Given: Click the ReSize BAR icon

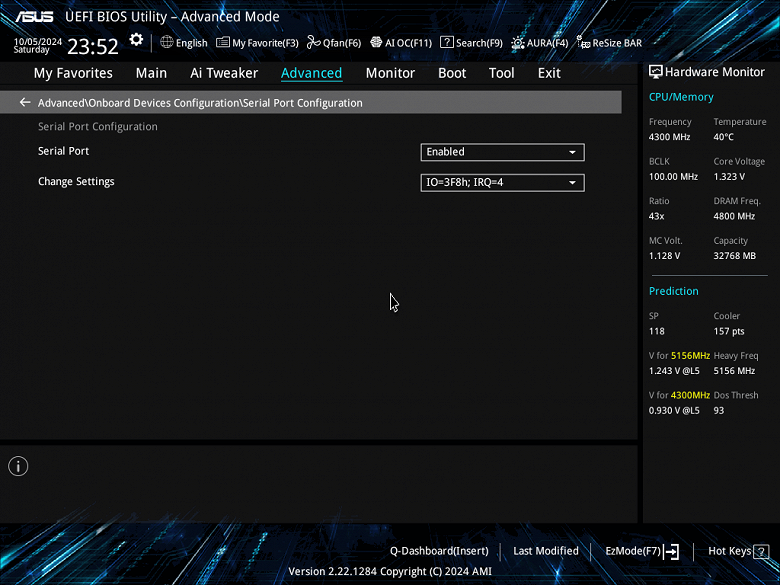Looking at the screenshot, I should 583,42.
